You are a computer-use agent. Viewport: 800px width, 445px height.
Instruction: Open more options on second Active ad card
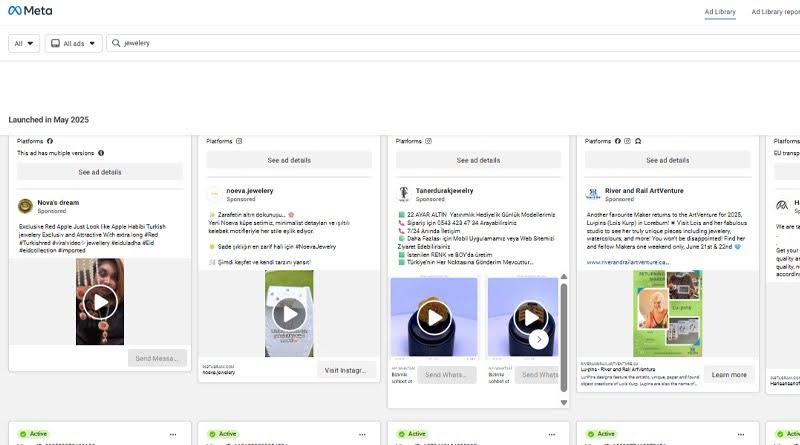pos(362,434)
